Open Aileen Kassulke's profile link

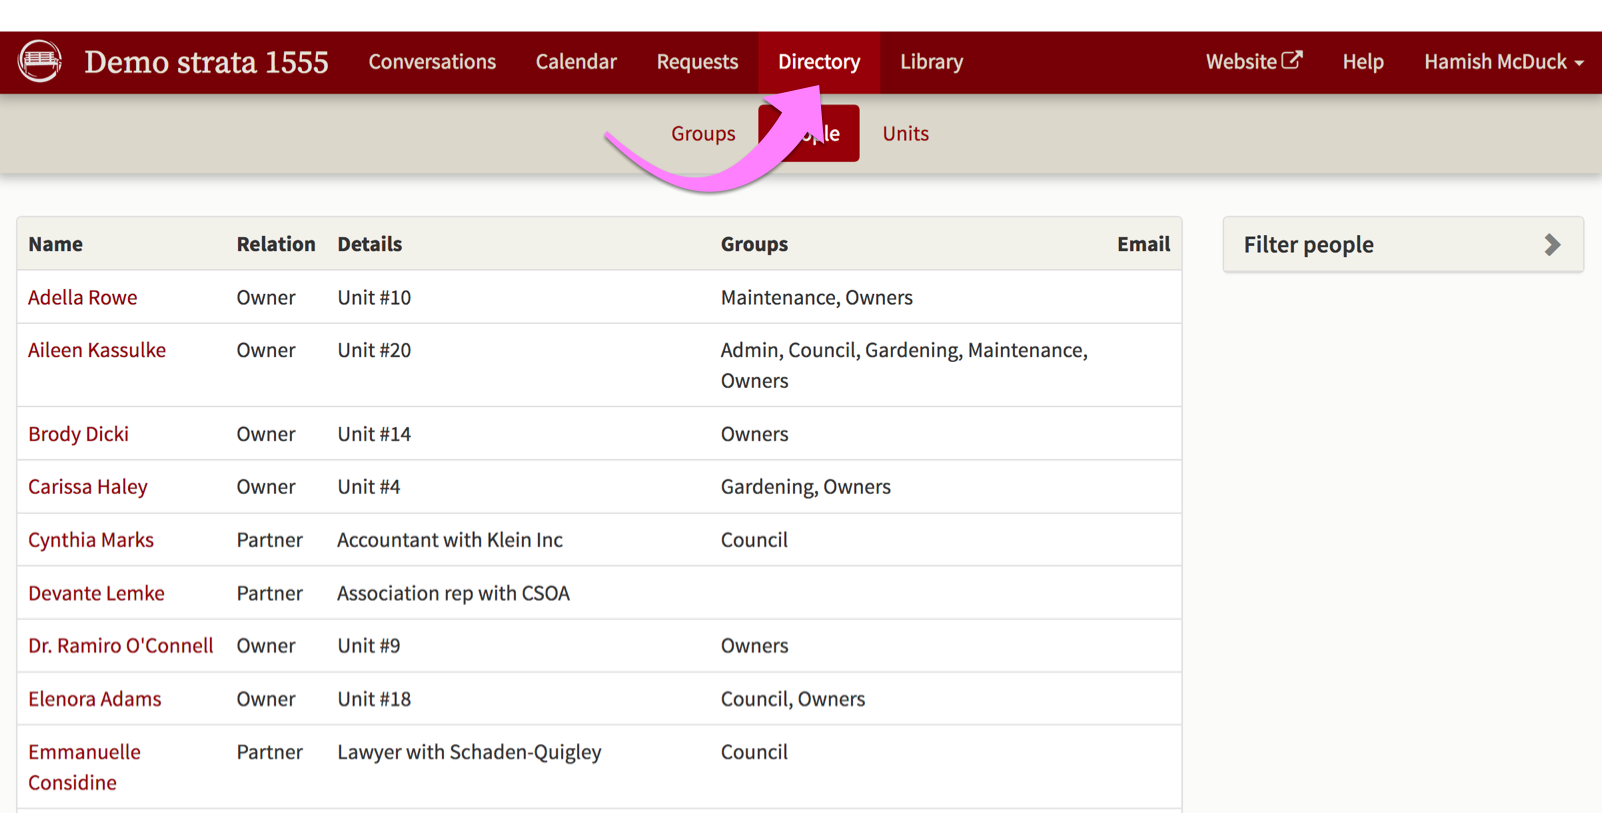[97, 350]
